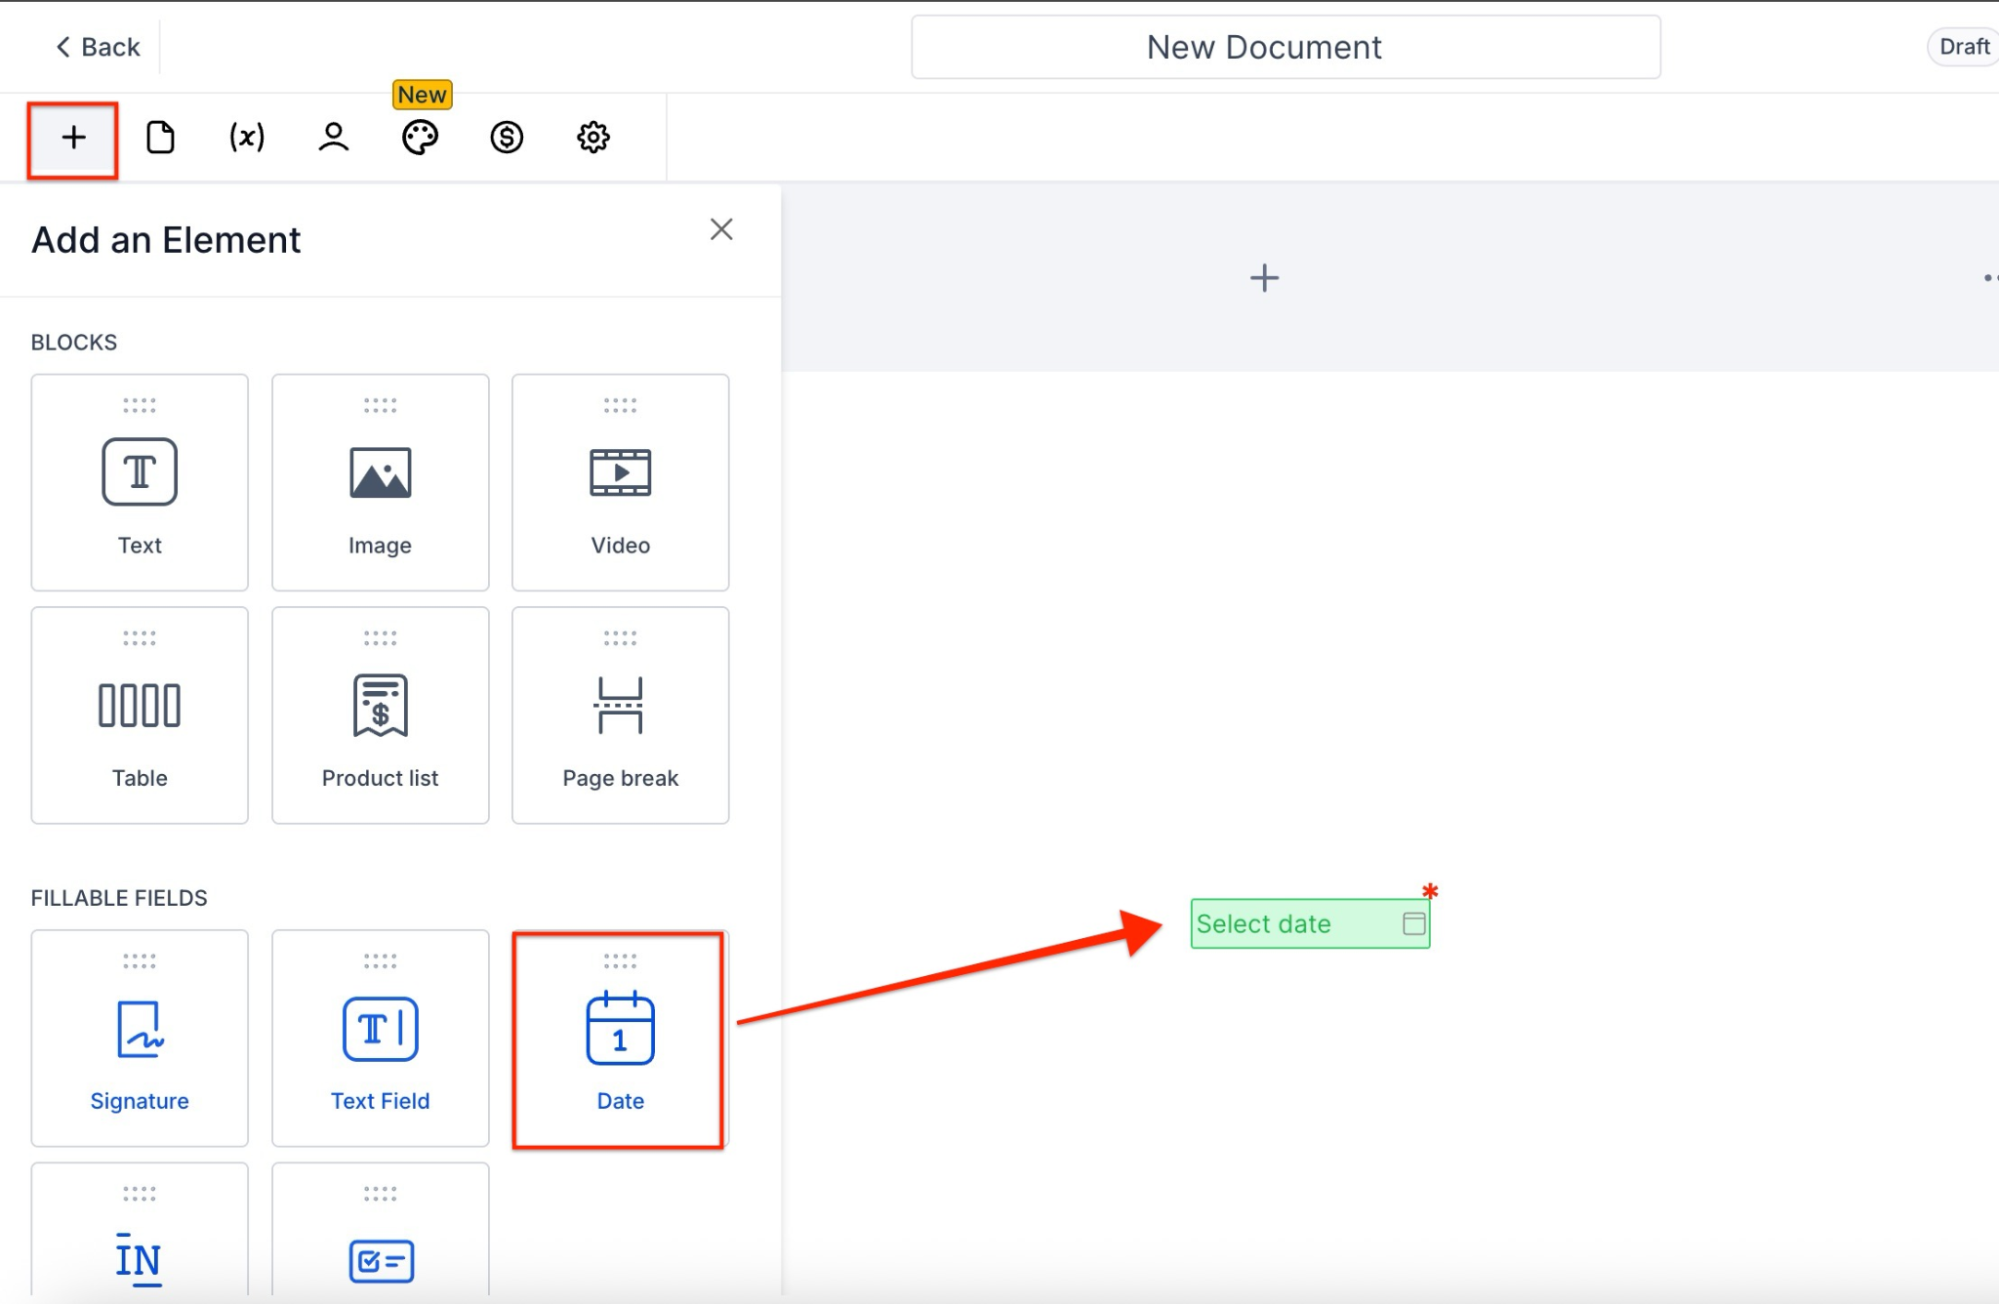Select the Text block element
The width and height of the screenshot is (1999, 1305).
click(140, 483)
